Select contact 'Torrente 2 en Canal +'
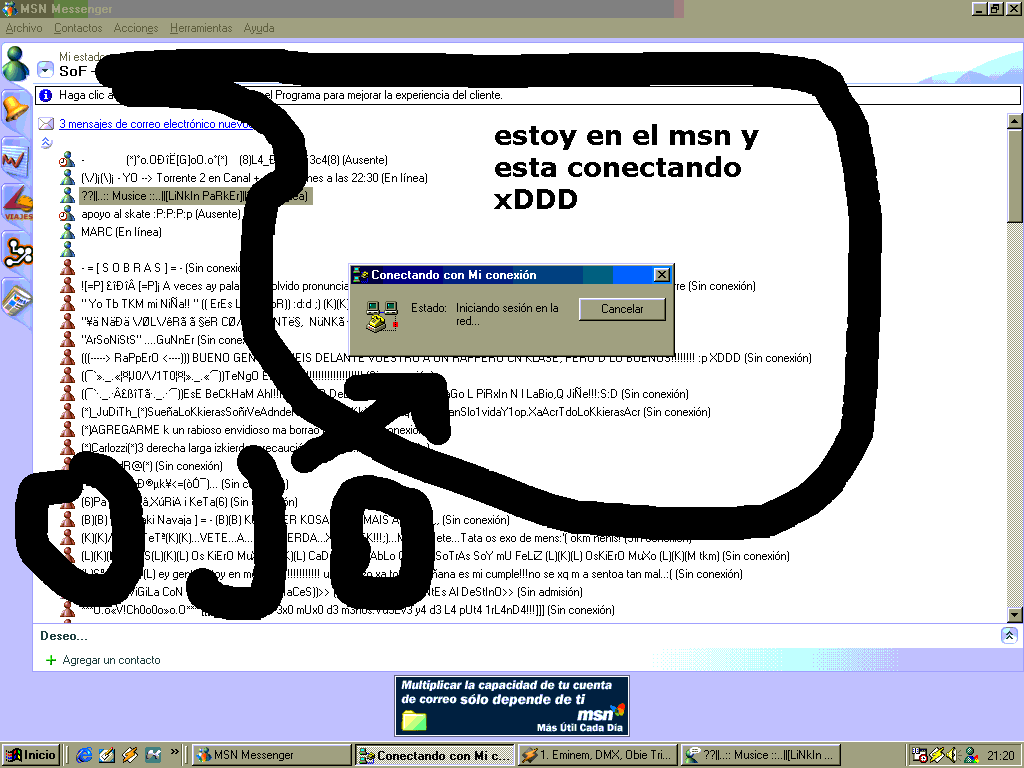Image resolution: width=1024 pixels, height=768 pixels. 254,178
